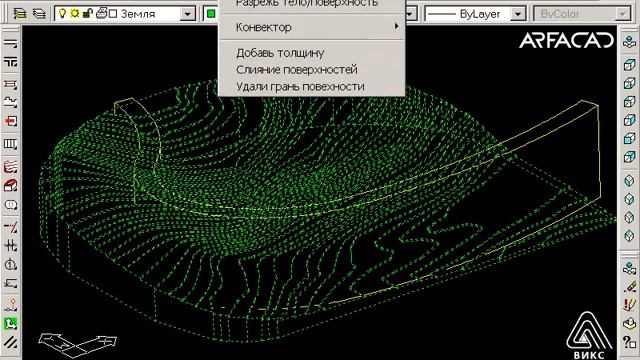This screenshot has width=640, height=360.
Task: Select the red wavy terrain surface tool
Action: [x=11, y=167]
